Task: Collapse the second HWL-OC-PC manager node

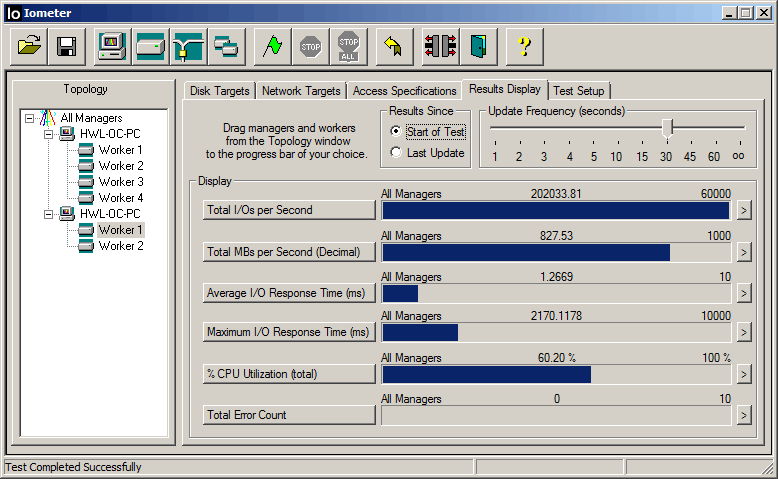Action: coord(48,214)
